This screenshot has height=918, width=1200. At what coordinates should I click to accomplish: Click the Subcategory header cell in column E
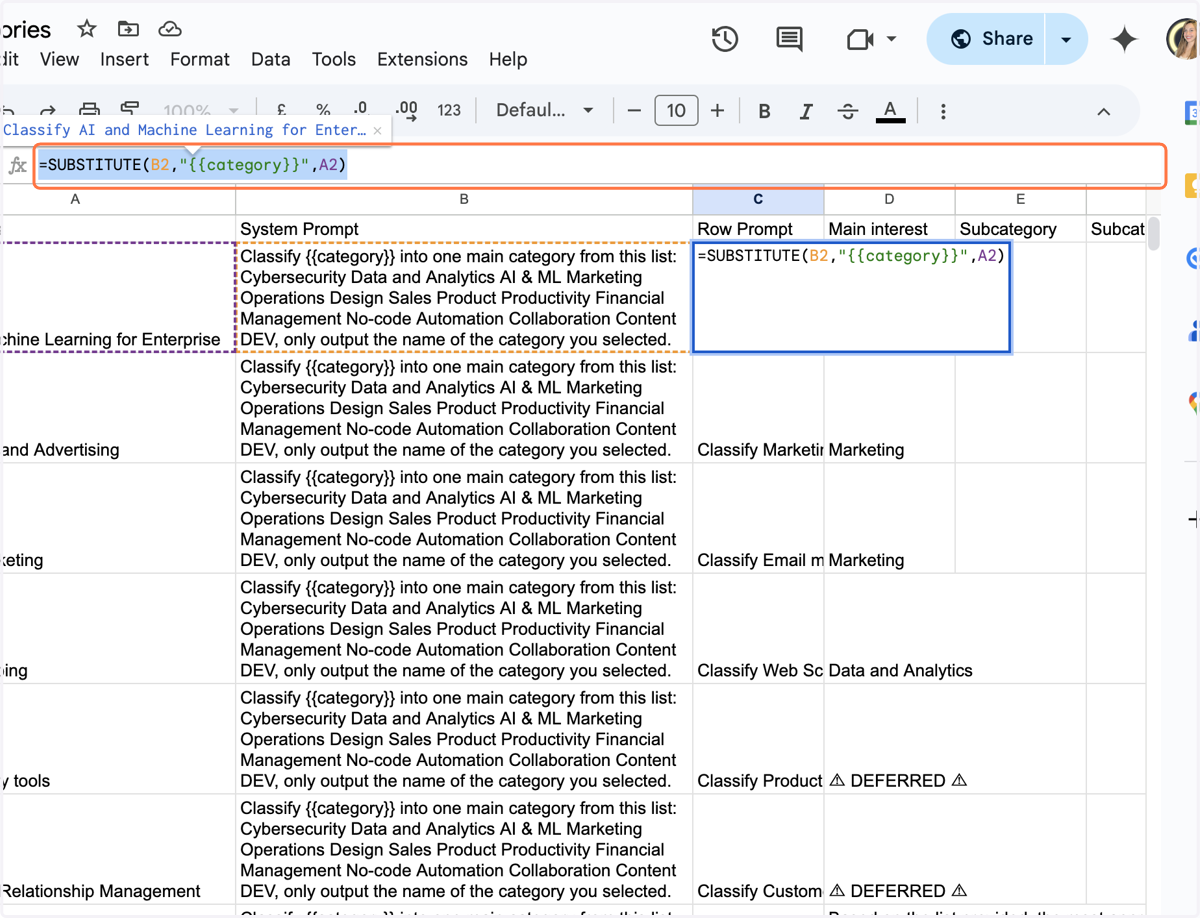click(1021, 229)
